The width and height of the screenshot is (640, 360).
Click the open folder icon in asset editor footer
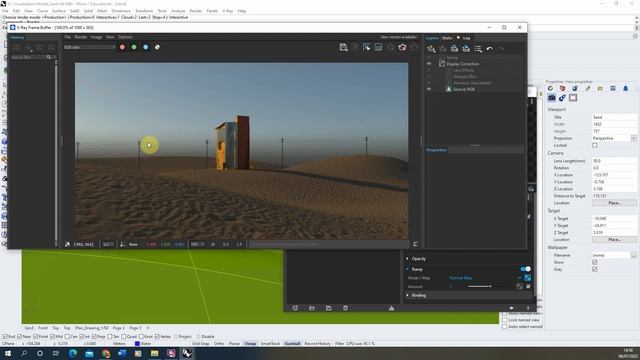(312, 308)
